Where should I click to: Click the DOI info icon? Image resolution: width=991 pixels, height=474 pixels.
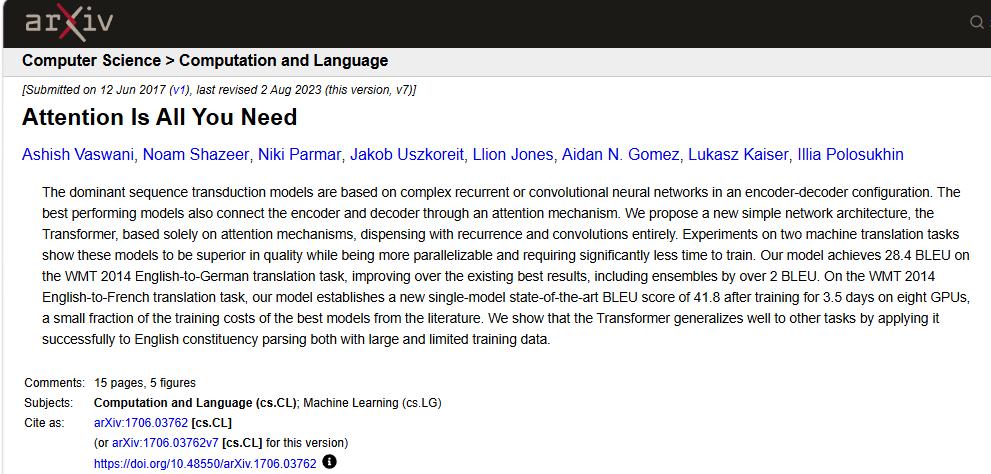tap(329, 462)
